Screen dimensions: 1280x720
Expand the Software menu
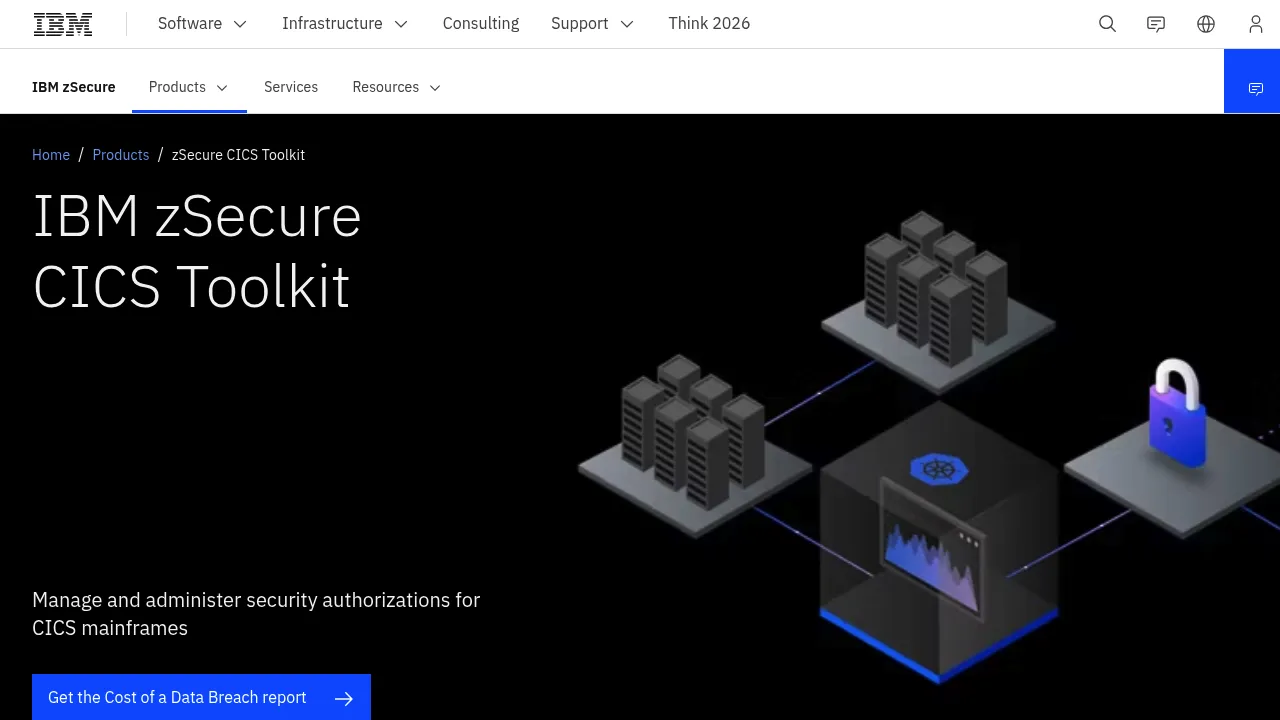pyautogui.click(x=202, y=23)
